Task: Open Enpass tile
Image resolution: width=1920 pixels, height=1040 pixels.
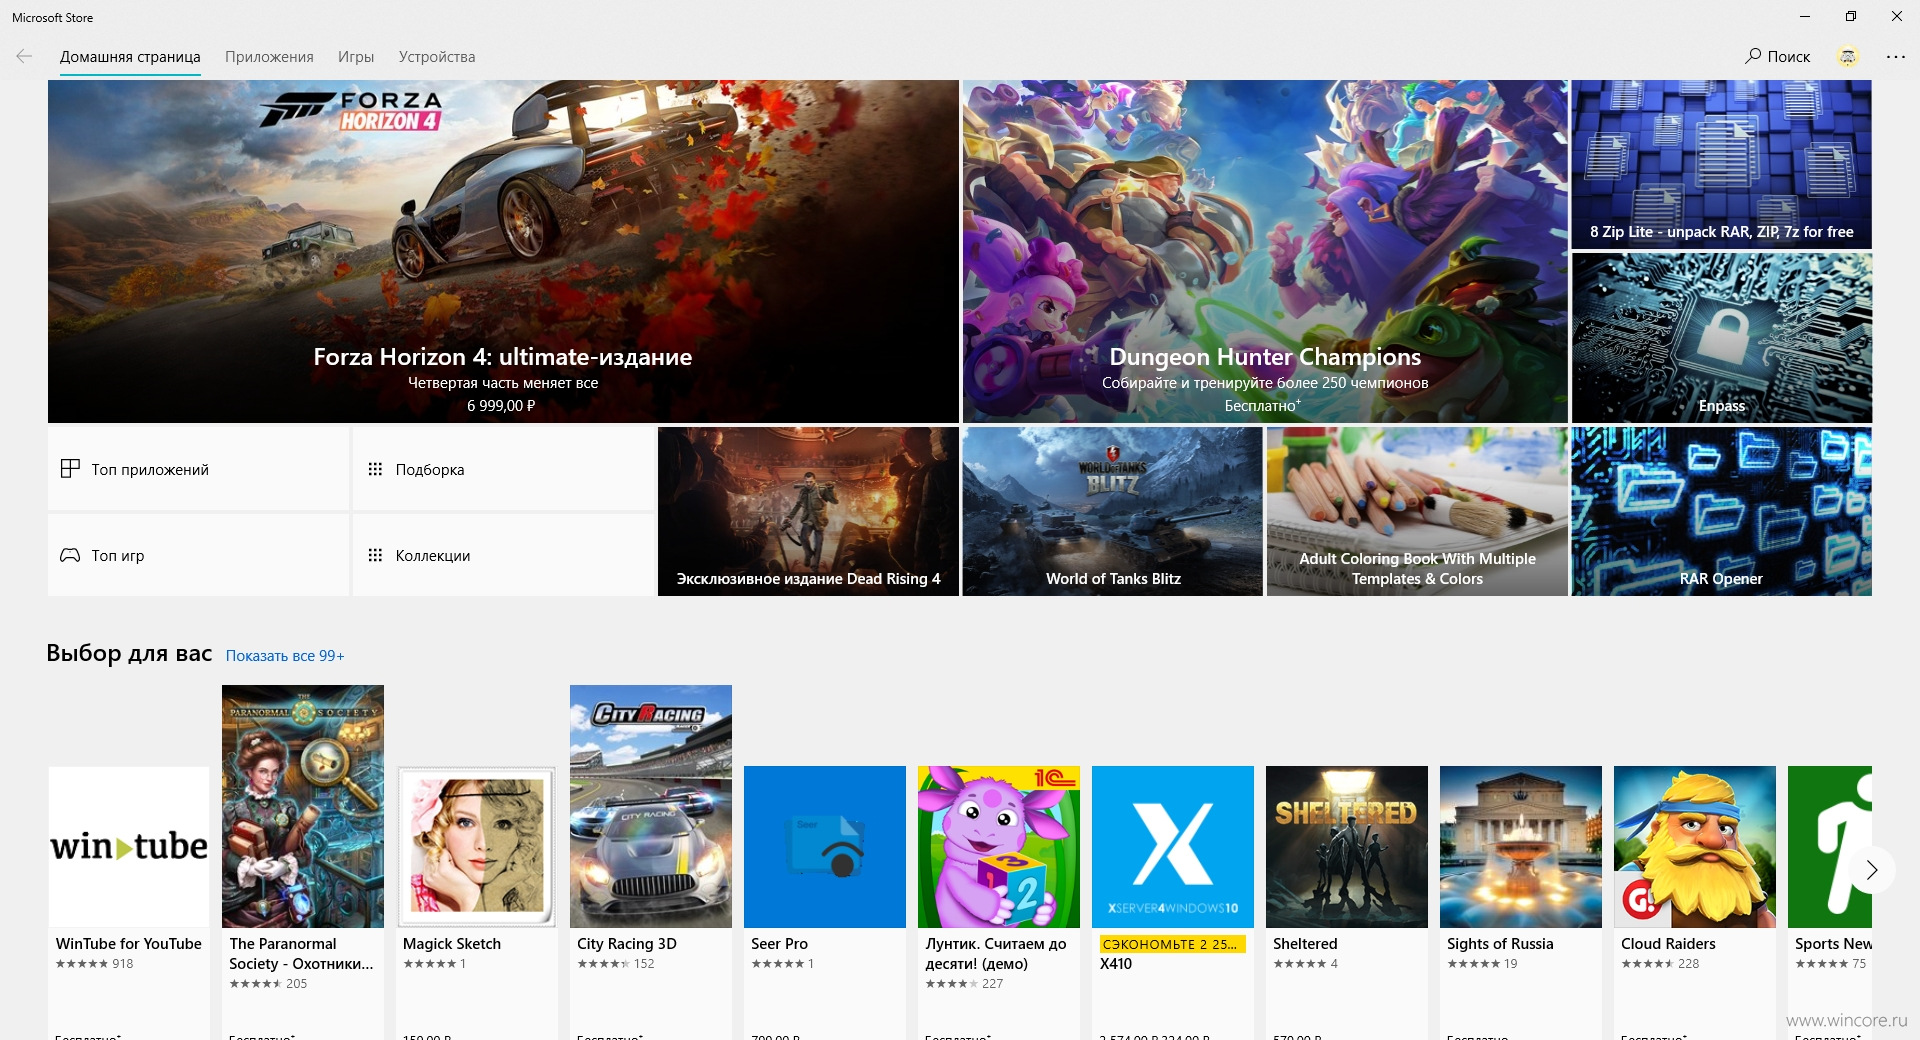Action: [1722, 338]
